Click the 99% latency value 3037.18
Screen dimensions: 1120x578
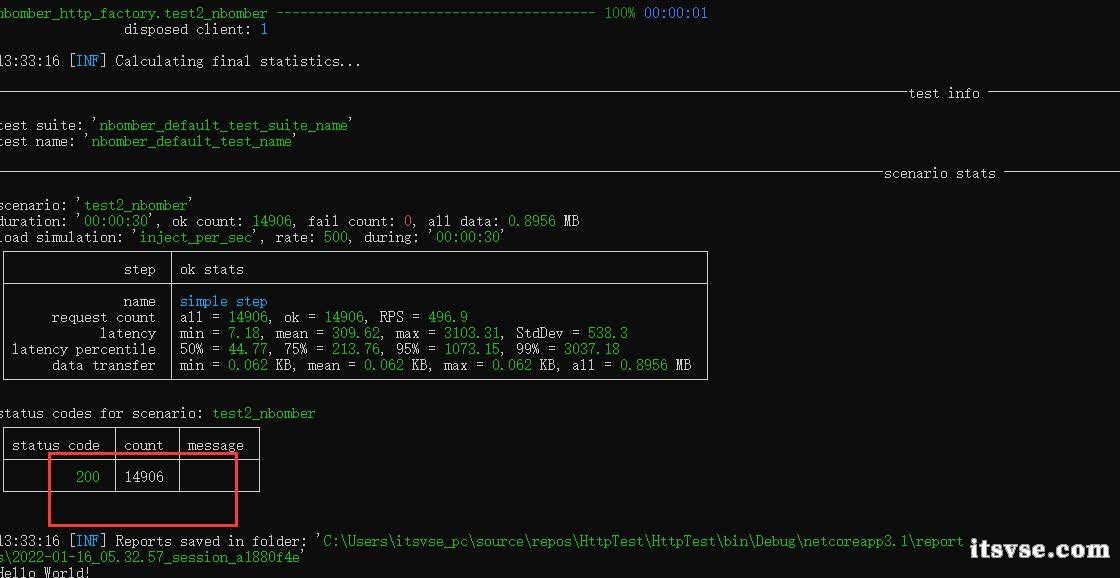(x=591, y=349)
